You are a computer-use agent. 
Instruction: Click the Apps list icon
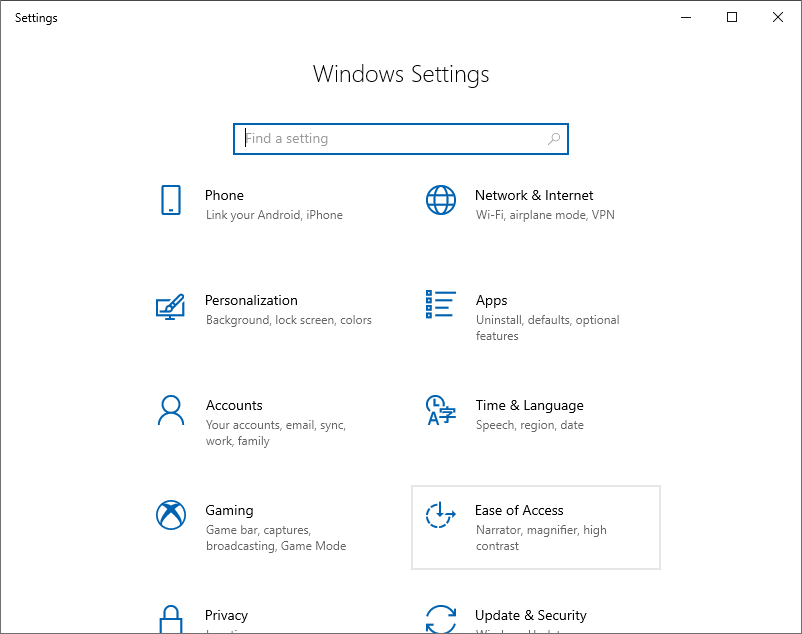click(440, 304)
